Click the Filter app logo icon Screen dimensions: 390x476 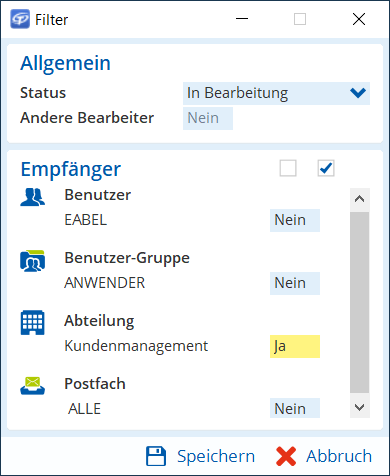[x=20, y=19]
